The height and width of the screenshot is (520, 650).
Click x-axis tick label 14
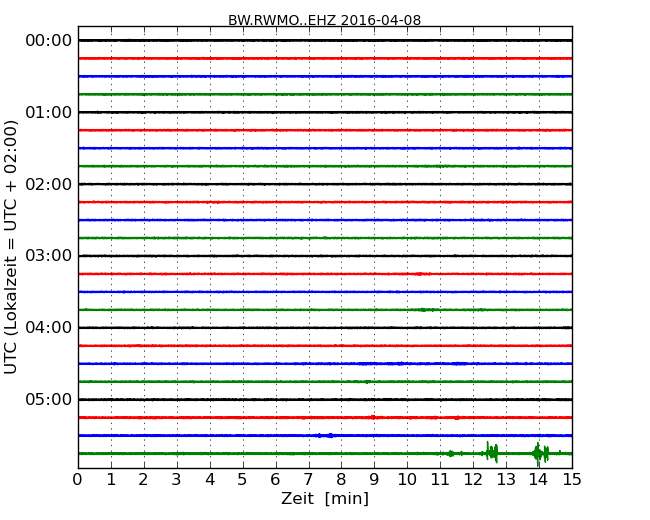coord(539,479)
